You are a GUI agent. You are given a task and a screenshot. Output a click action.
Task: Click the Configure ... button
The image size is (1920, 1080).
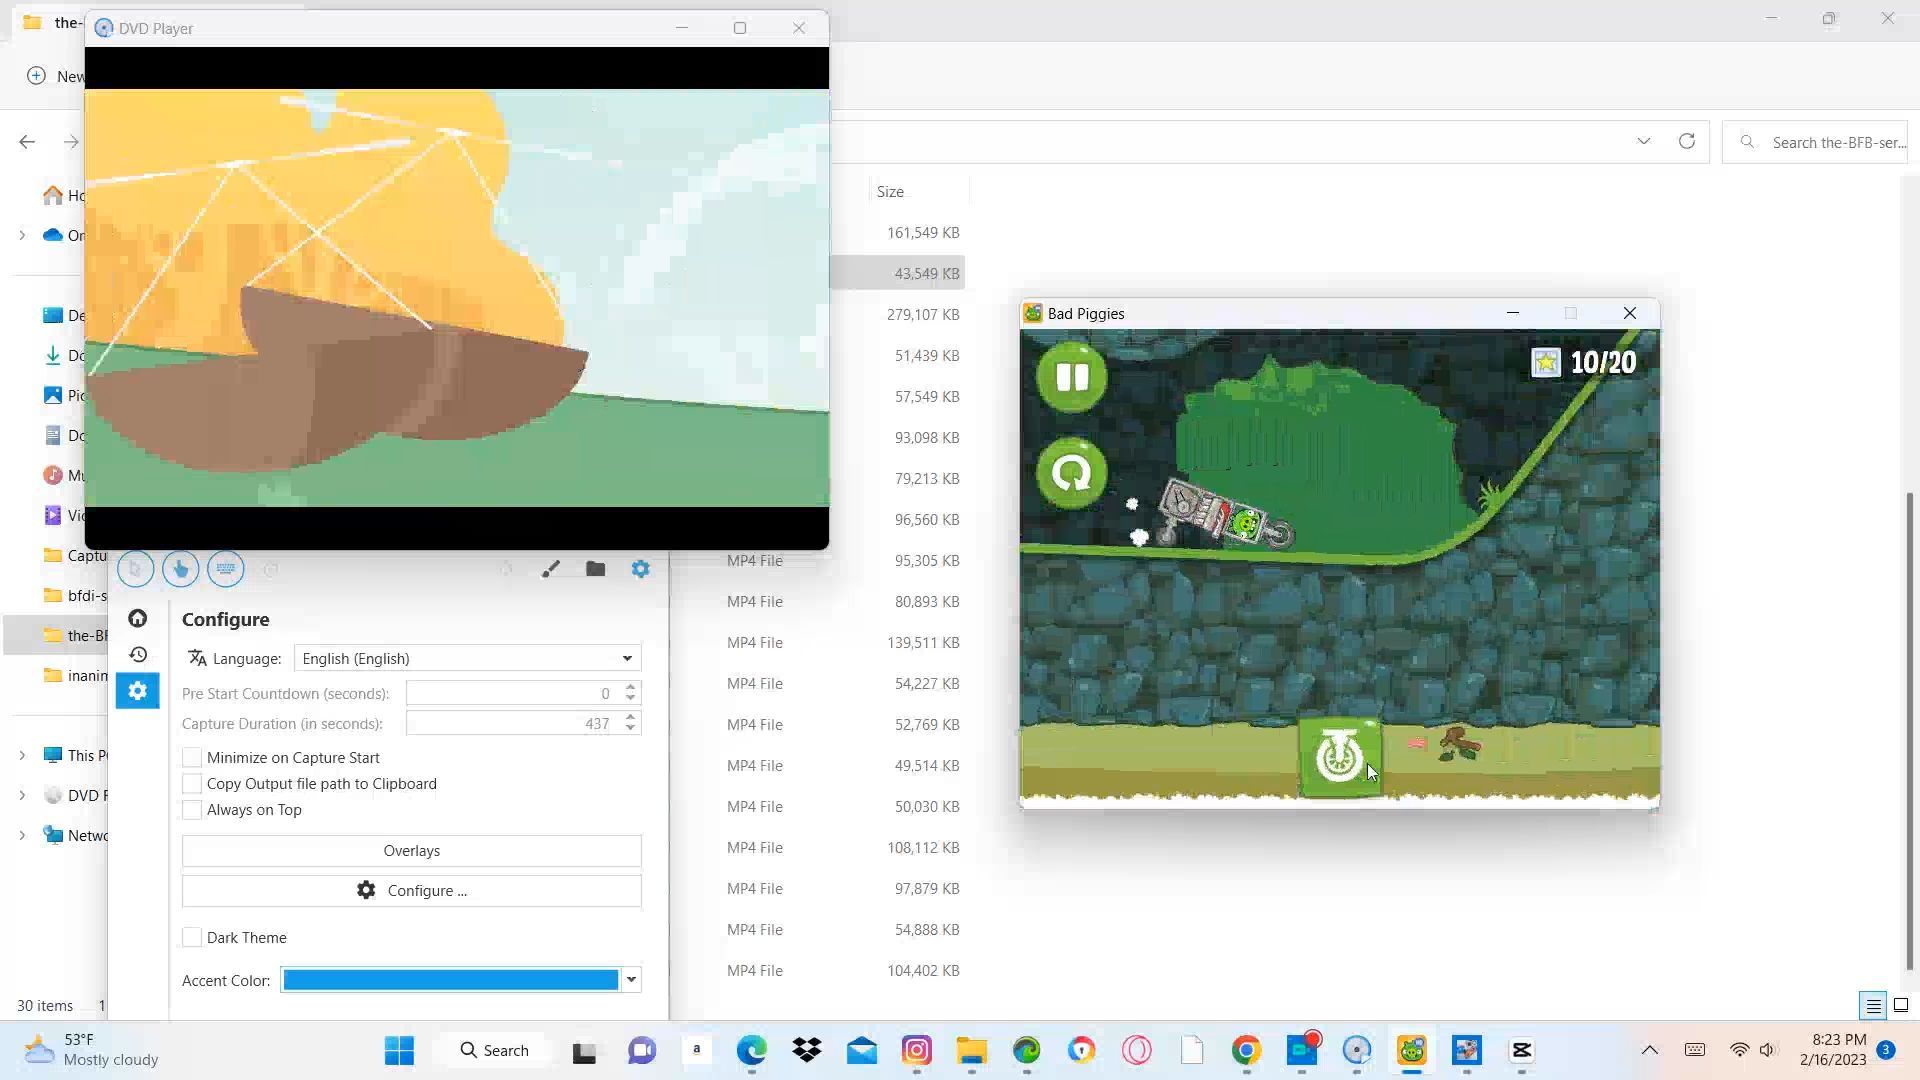[411, 891]
